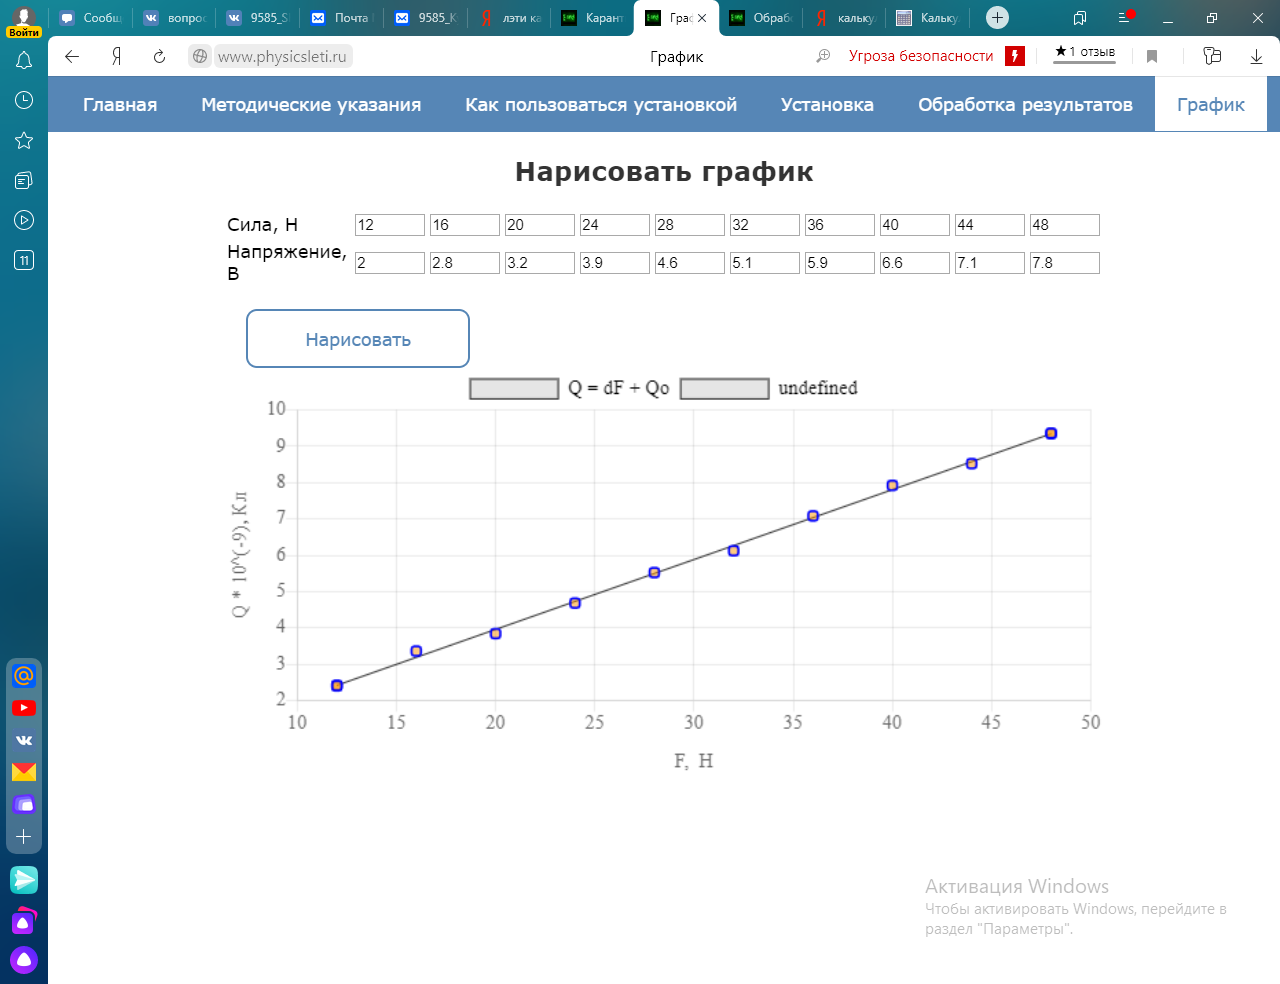The image size is (1280, 984).
Task: Open Главная menu item
Action: [x=120, y=104]
